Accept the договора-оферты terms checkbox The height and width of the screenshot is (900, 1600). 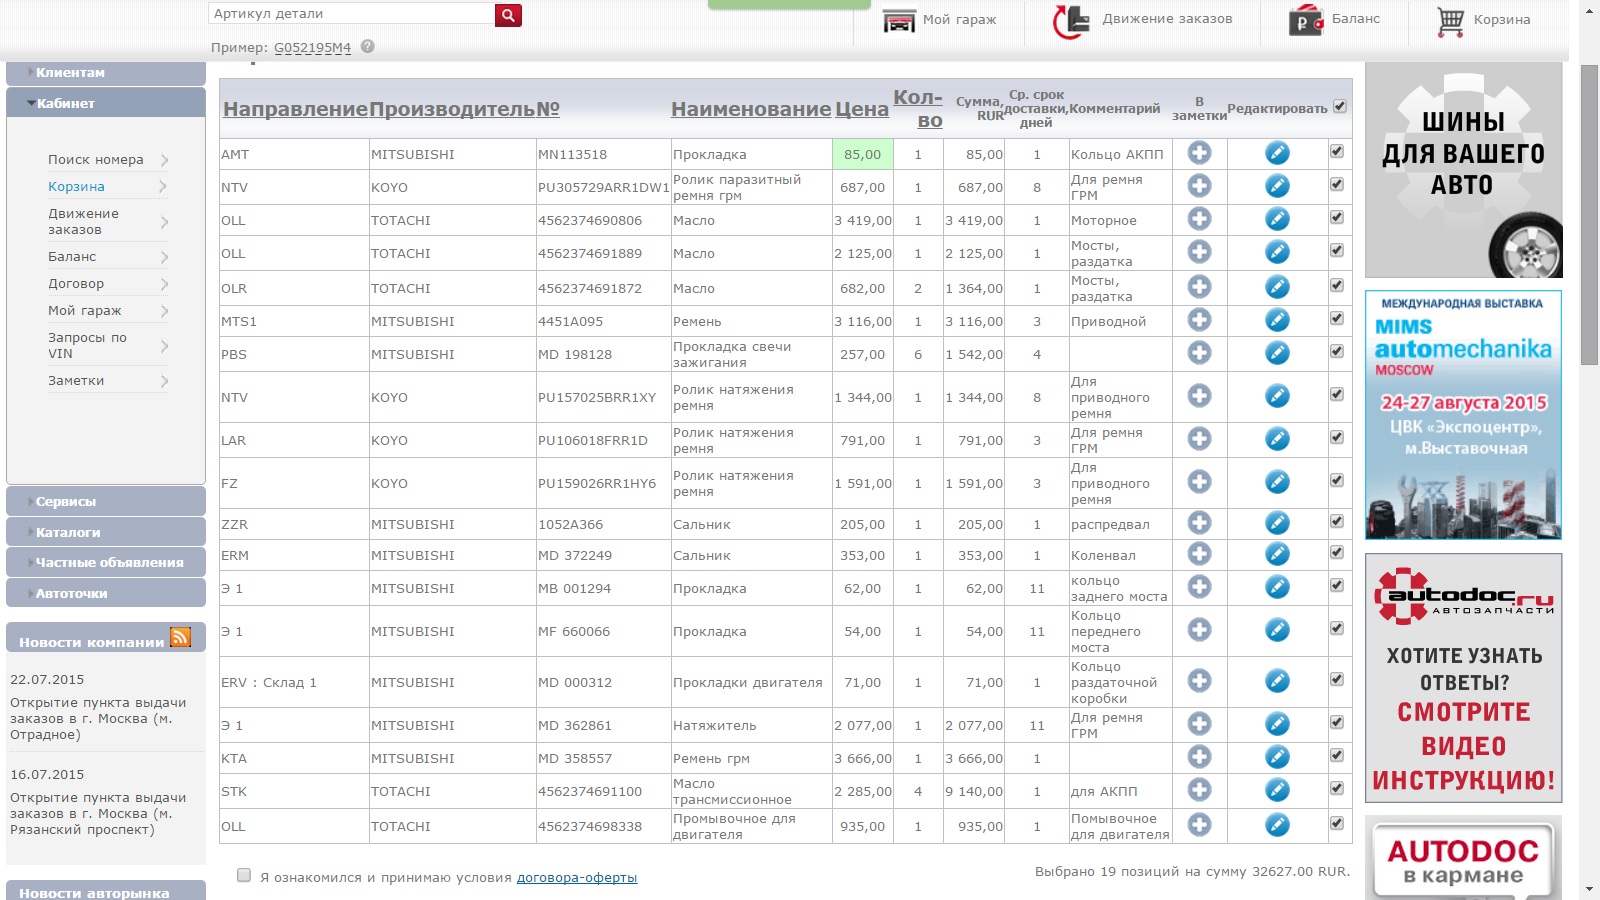coord(244,876)
